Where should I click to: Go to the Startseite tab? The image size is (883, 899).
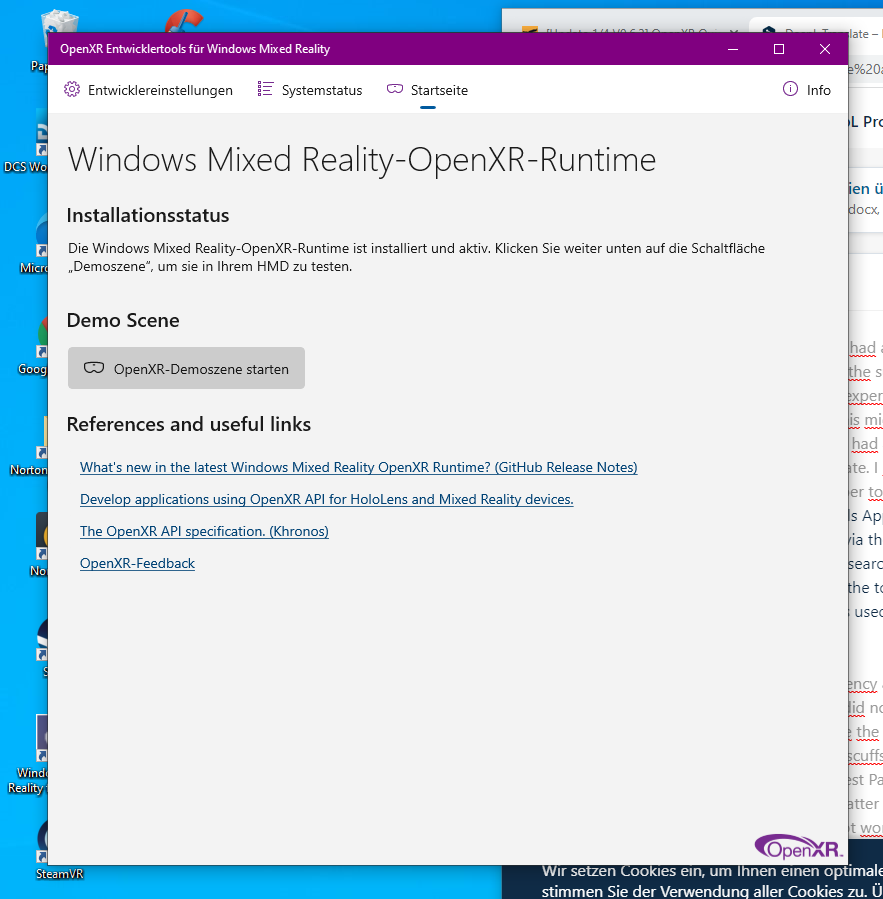click(427, 90)
